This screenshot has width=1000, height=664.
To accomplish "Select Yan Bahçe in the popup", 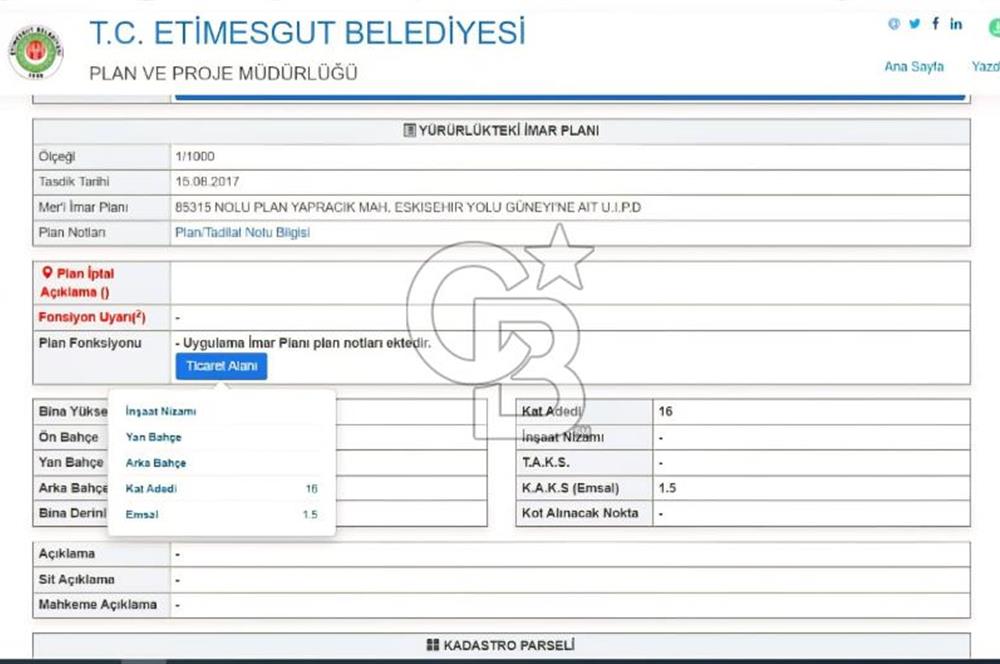I will 154,437.
